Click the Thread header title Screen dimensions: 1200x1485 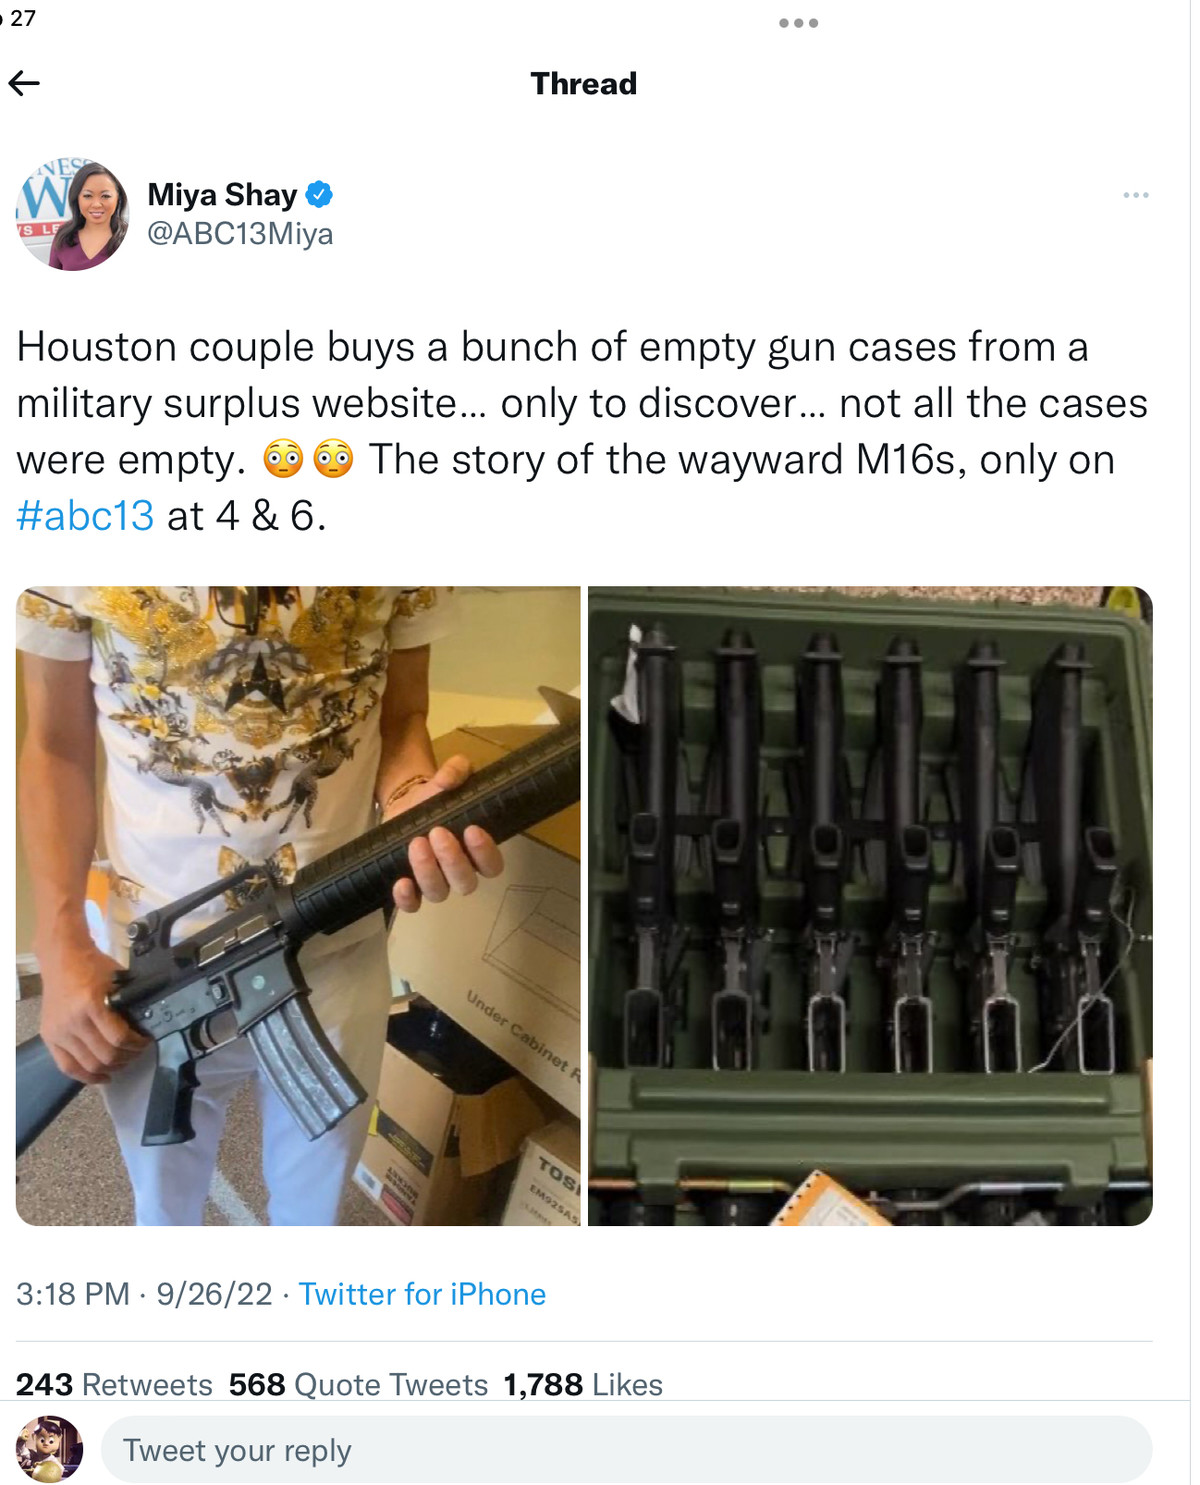click(583, 83)
